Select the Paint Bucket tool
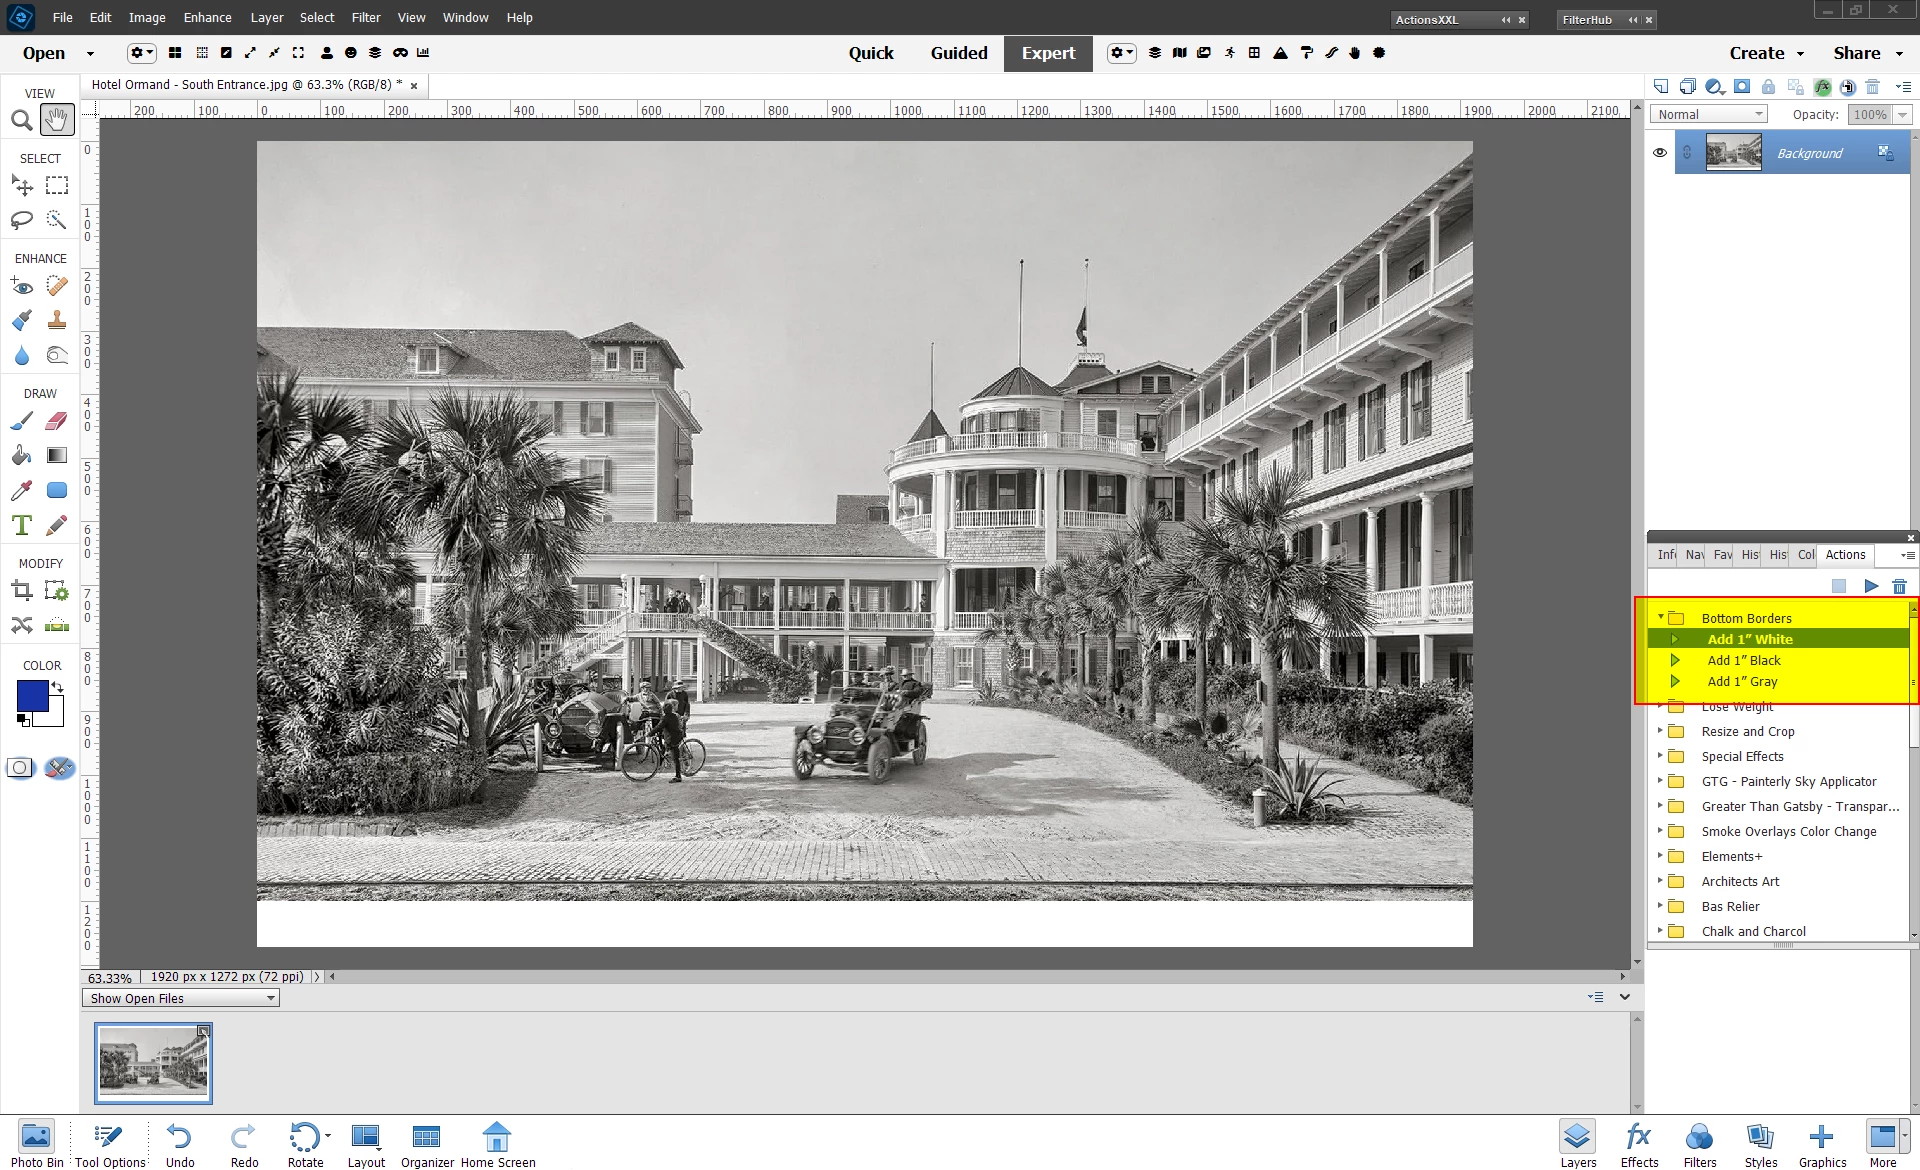 [21, 456]
